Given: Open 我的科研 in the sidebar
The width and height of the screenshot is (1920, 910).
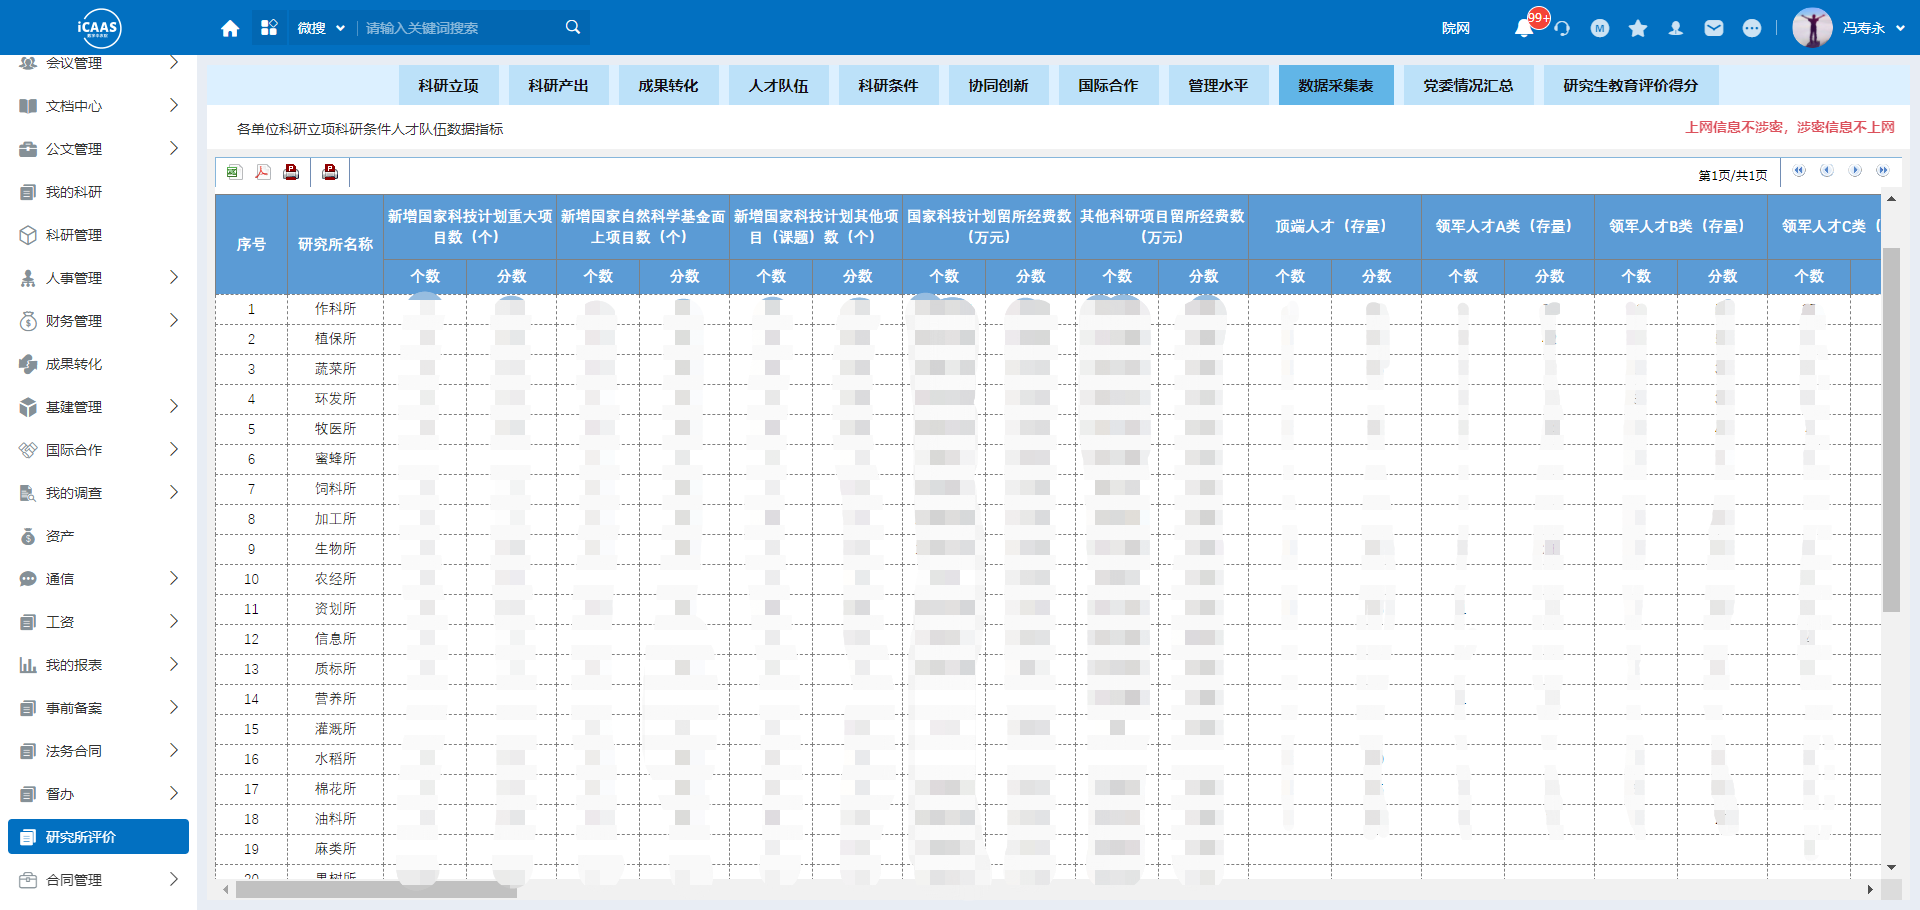Looking at the screenshot, I should tap(74, 192).
